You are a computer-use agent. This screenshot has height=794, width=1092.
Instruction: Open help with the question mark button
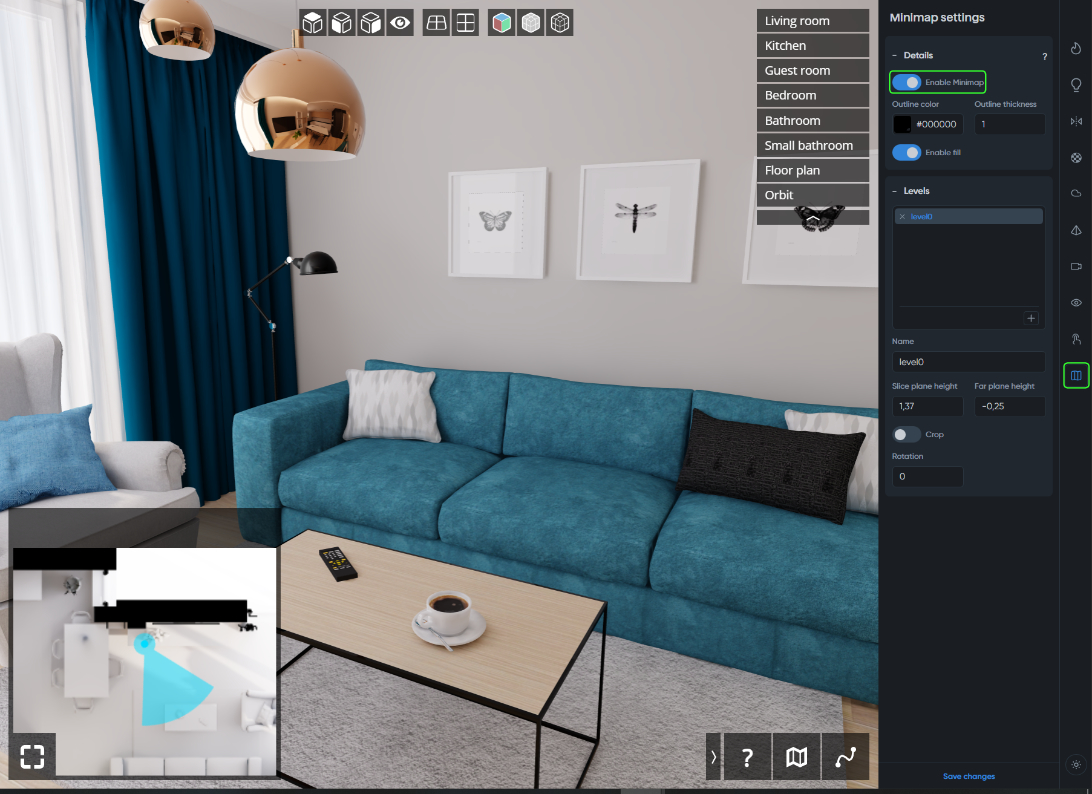[746, 757]
